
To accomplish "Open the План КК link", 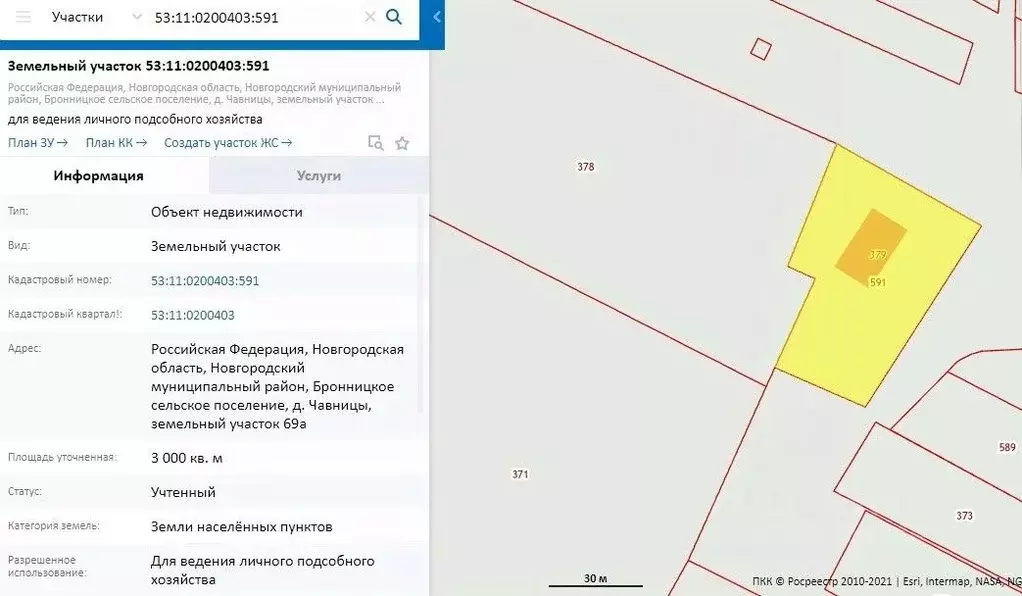I will click(115, 142).
